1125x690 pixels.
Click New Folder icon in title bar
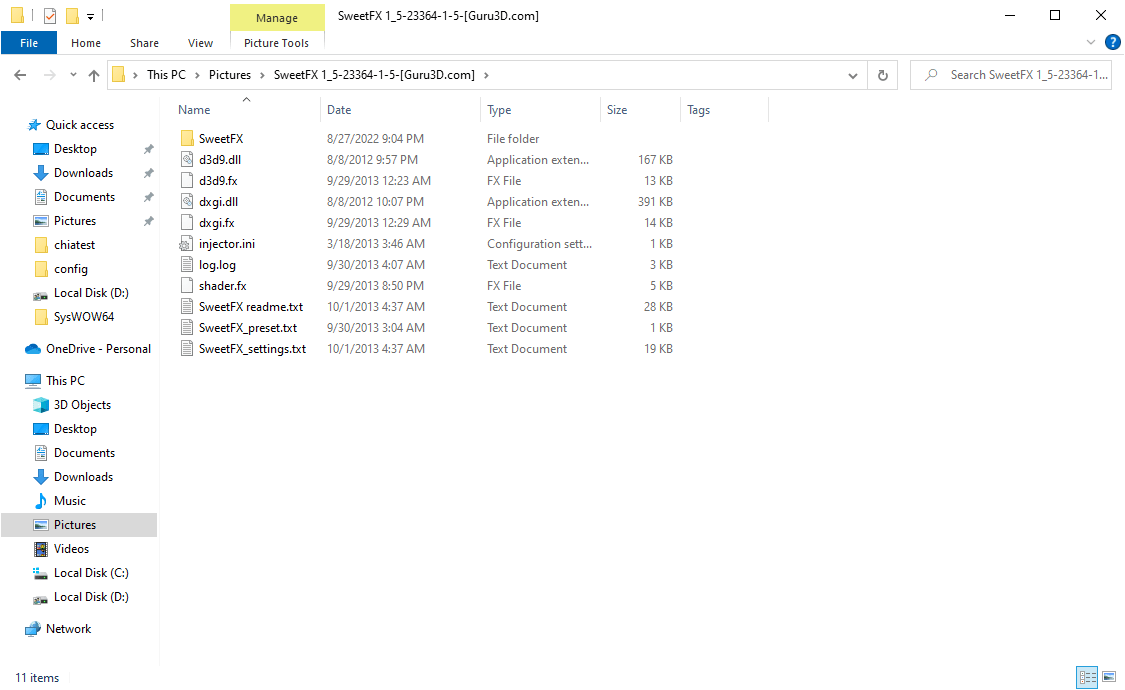(x=72, y=15)
